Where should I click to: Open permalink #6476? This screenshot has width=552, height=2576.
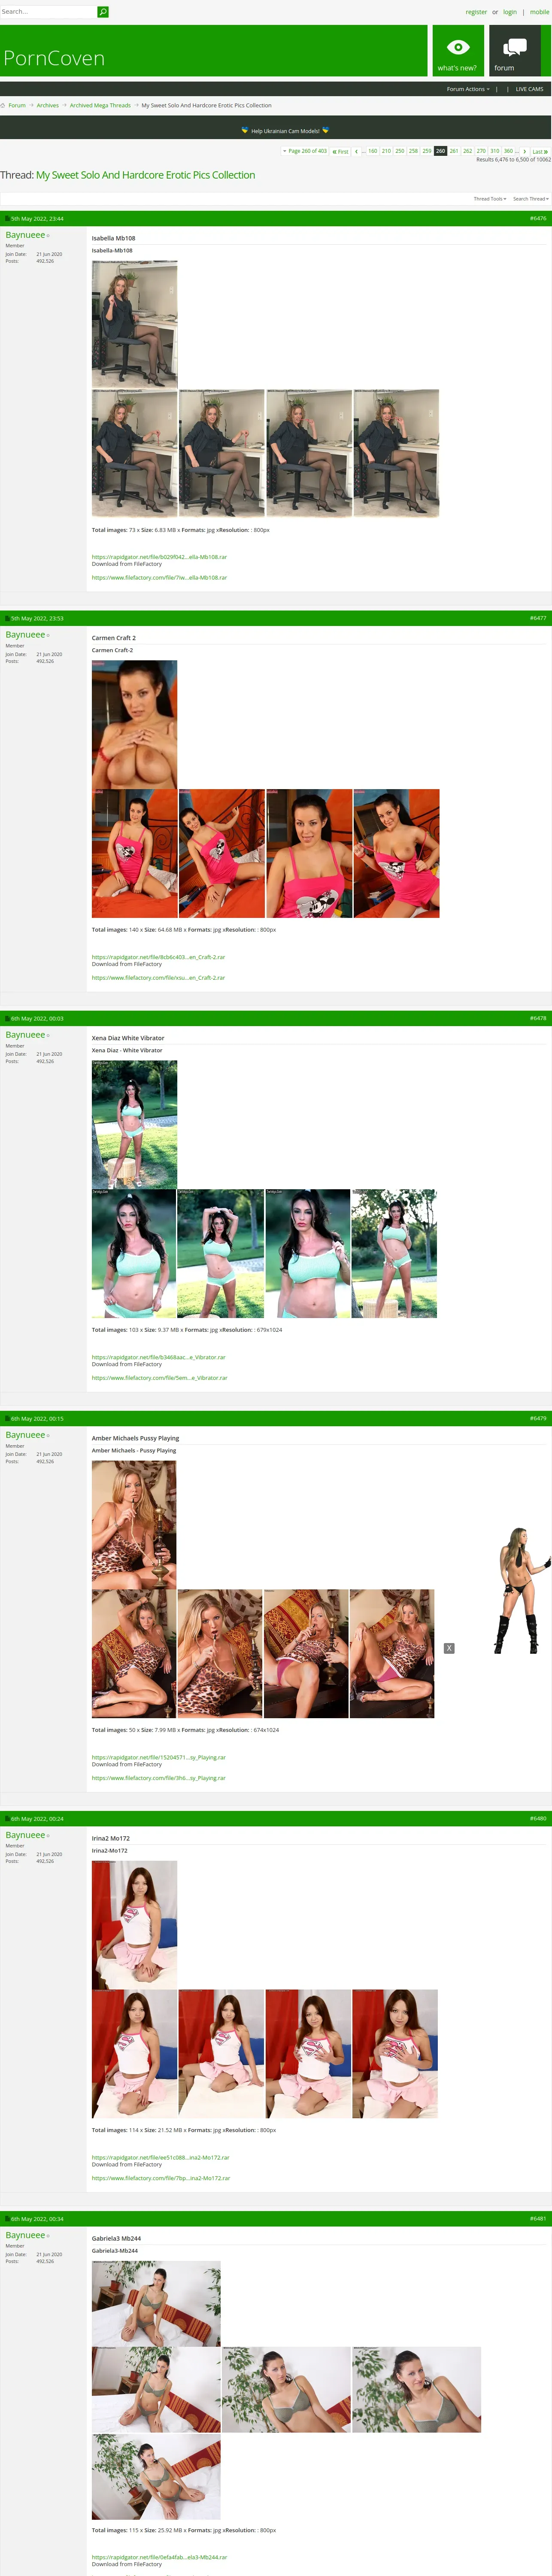point(538,218)
